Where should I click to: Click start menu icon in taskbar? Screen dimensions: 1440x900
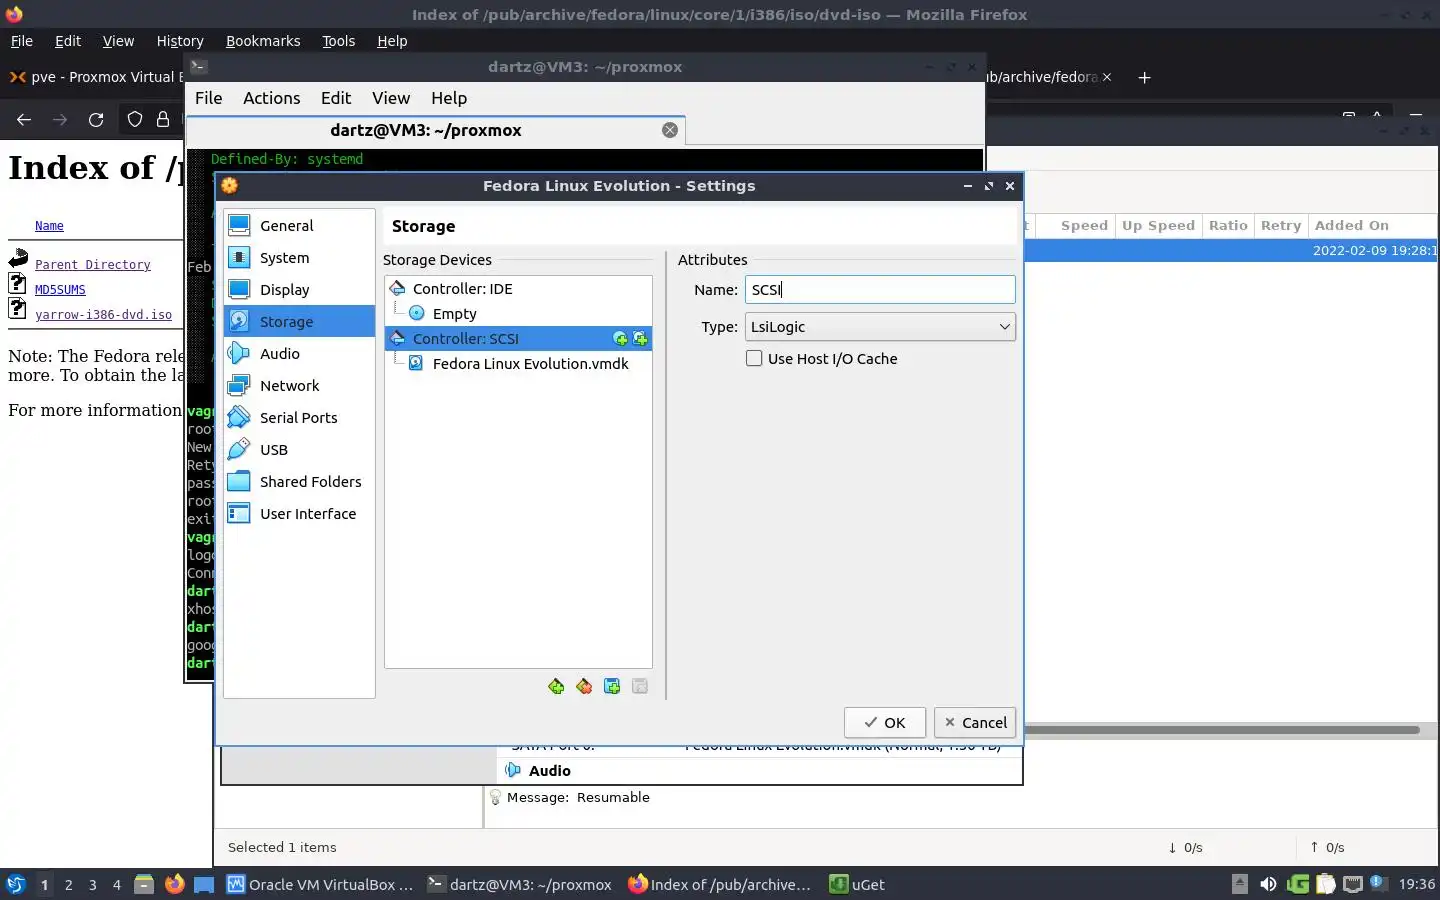[x=15, y=884]
